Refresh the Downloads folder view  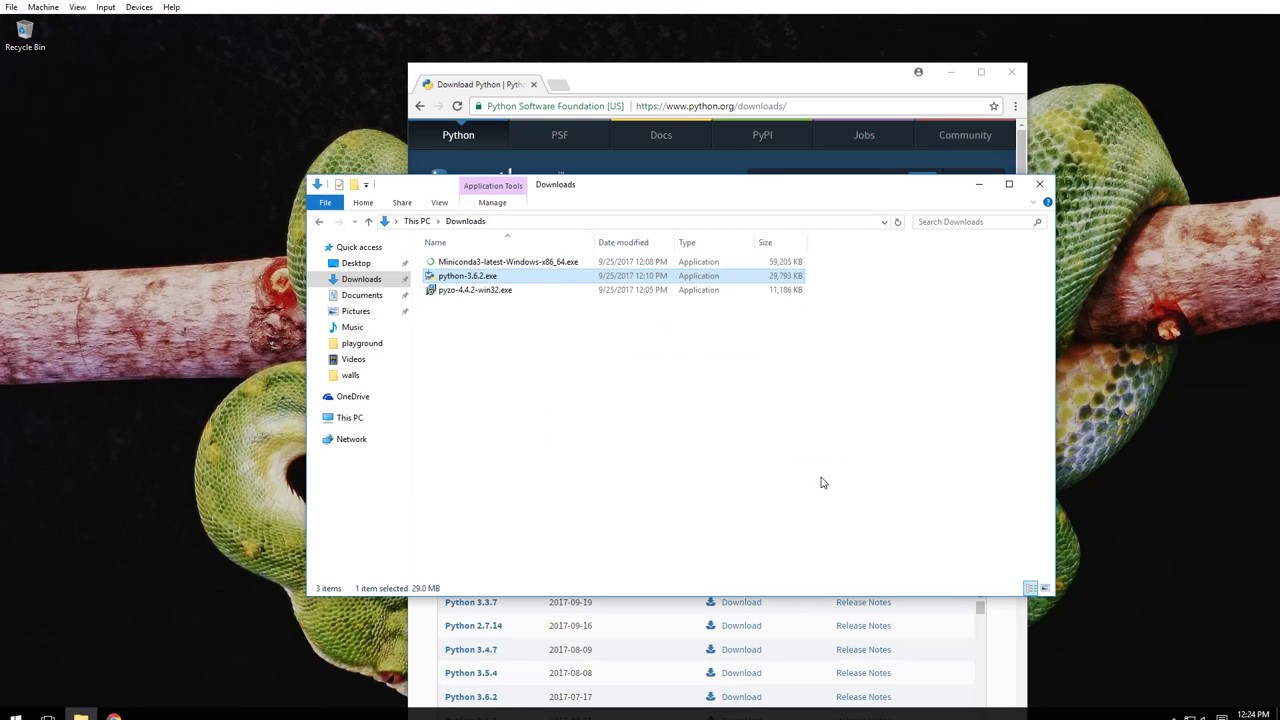897,222
